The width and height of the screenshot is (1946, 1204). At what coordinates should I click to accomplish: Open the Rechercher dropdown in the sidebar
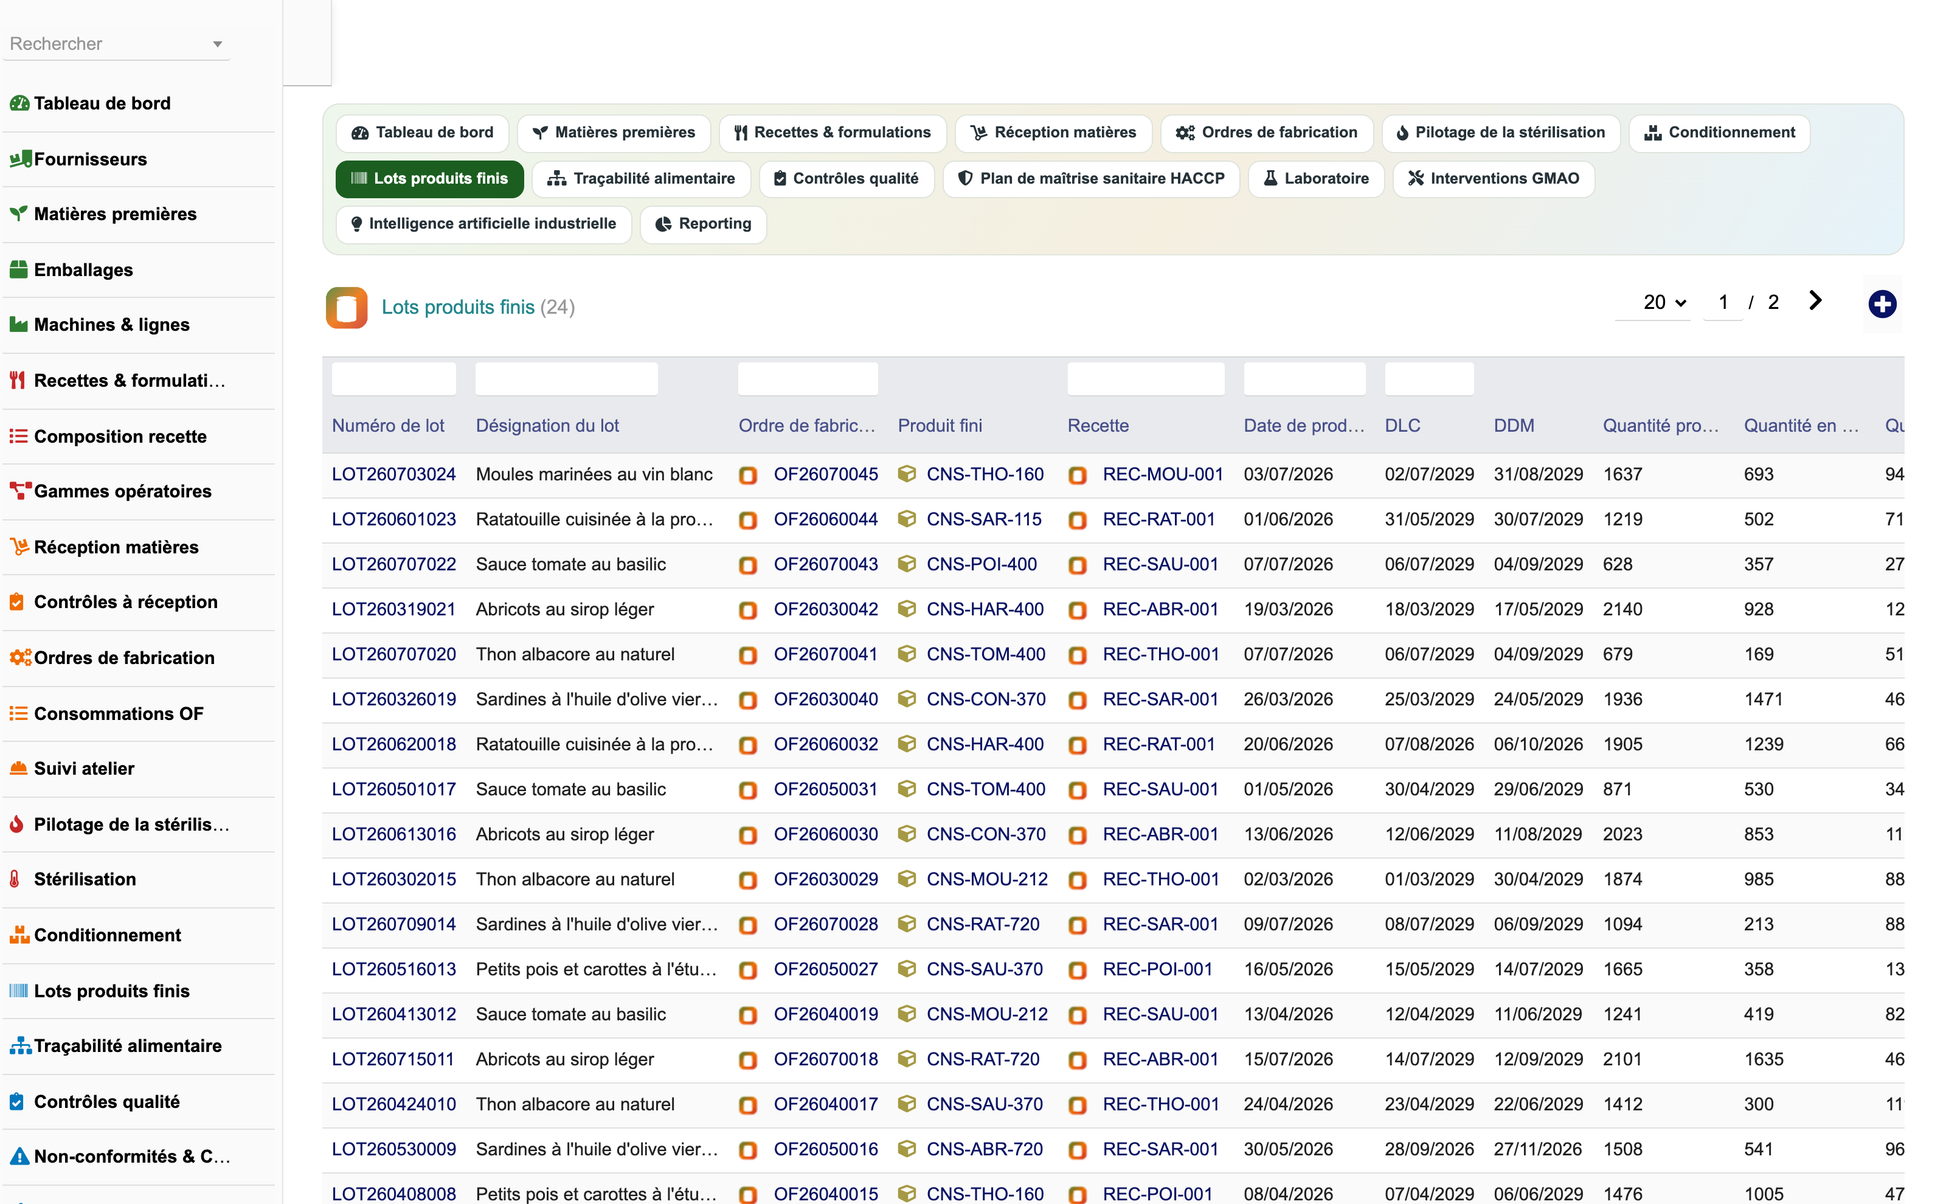[117, 44]
